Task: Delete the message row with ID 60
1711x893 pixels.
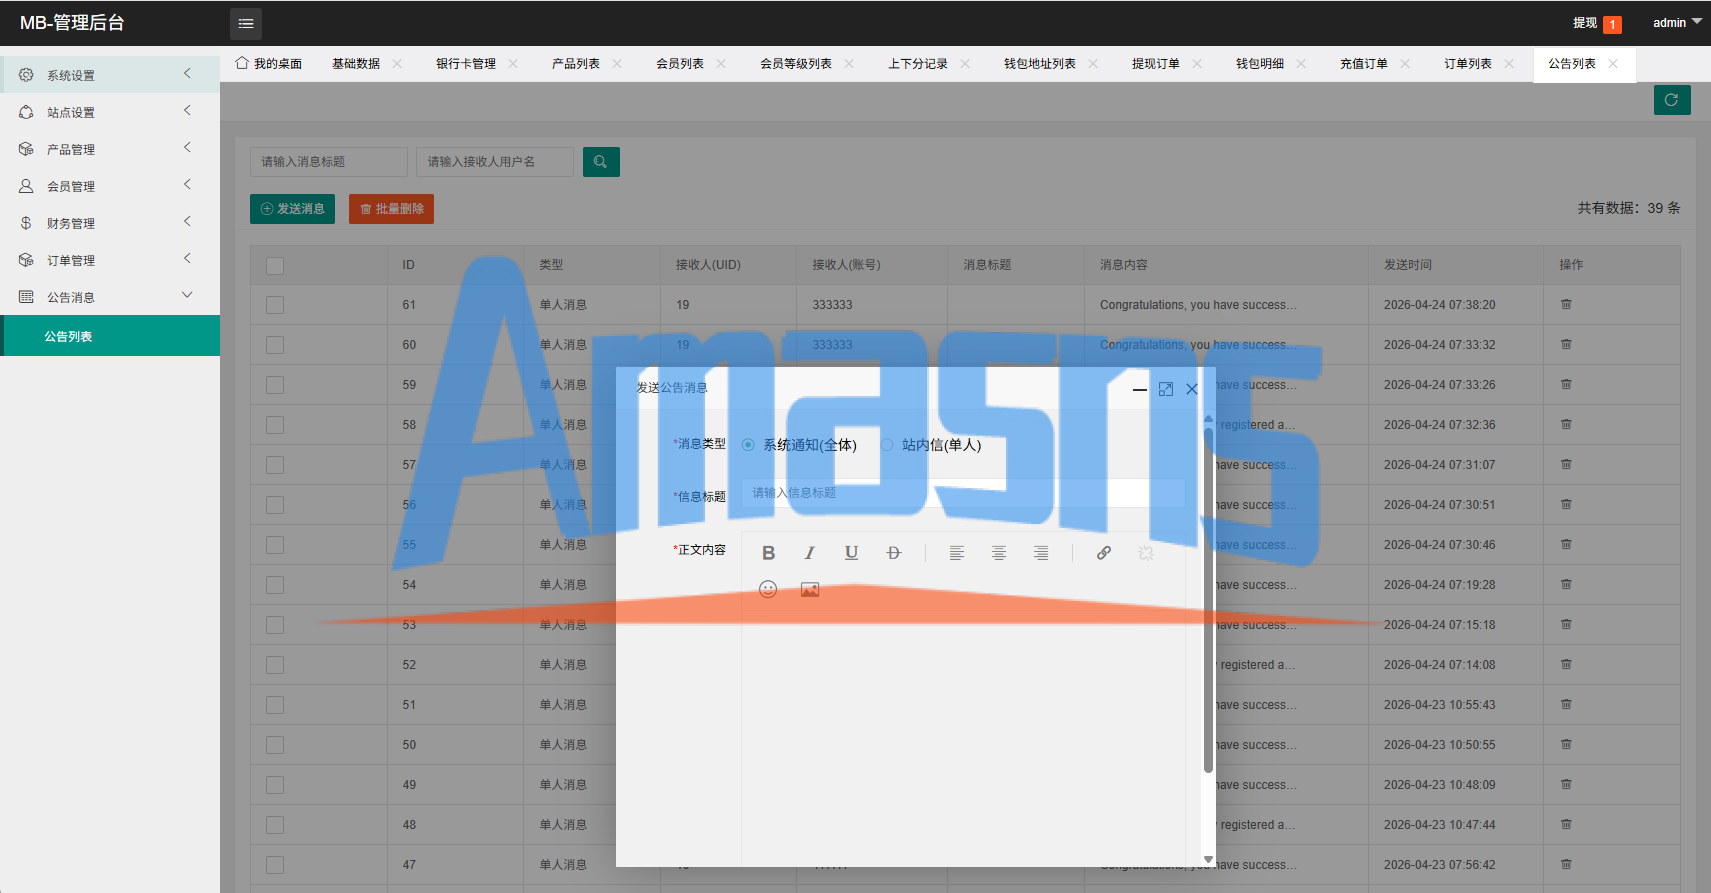Action: (1566, 345)
